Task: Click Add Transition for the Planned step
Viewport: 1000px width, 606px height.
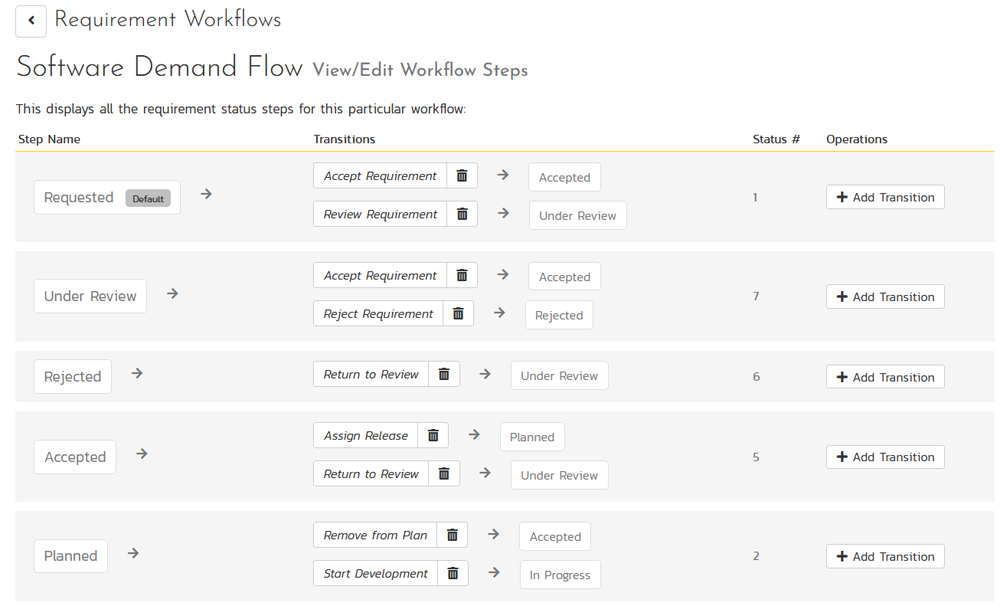Action: [885, 557]
